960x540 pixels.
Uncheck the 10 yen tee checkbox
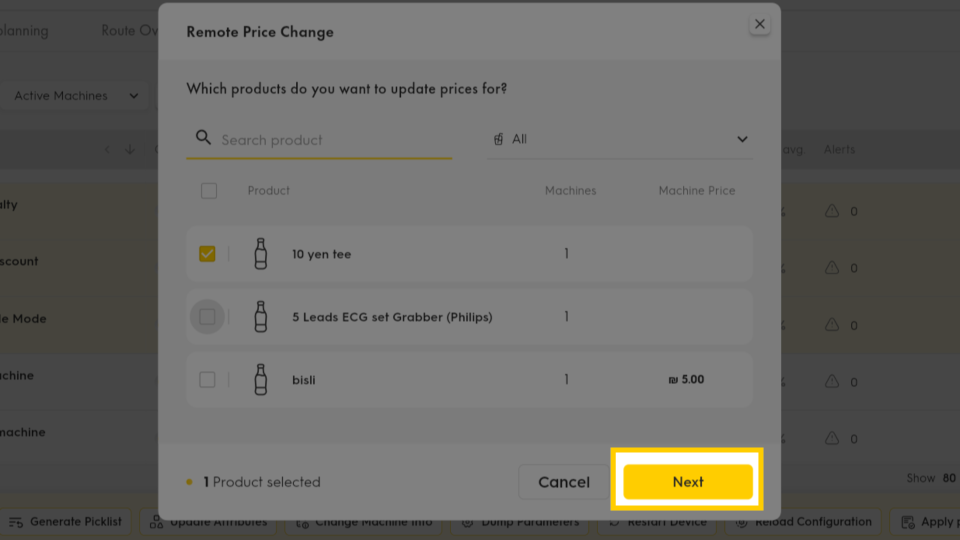207,253
